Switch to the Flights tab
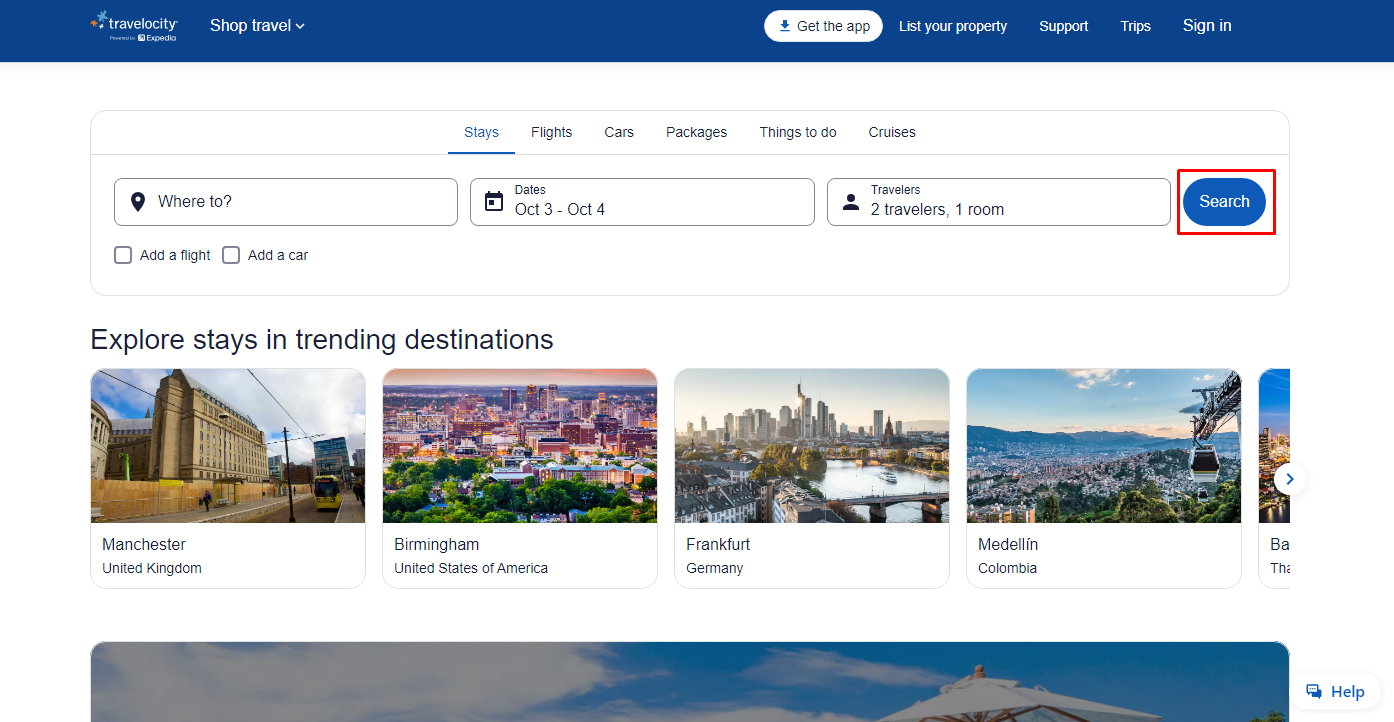 pyautogui.click(x=552, y=132)
